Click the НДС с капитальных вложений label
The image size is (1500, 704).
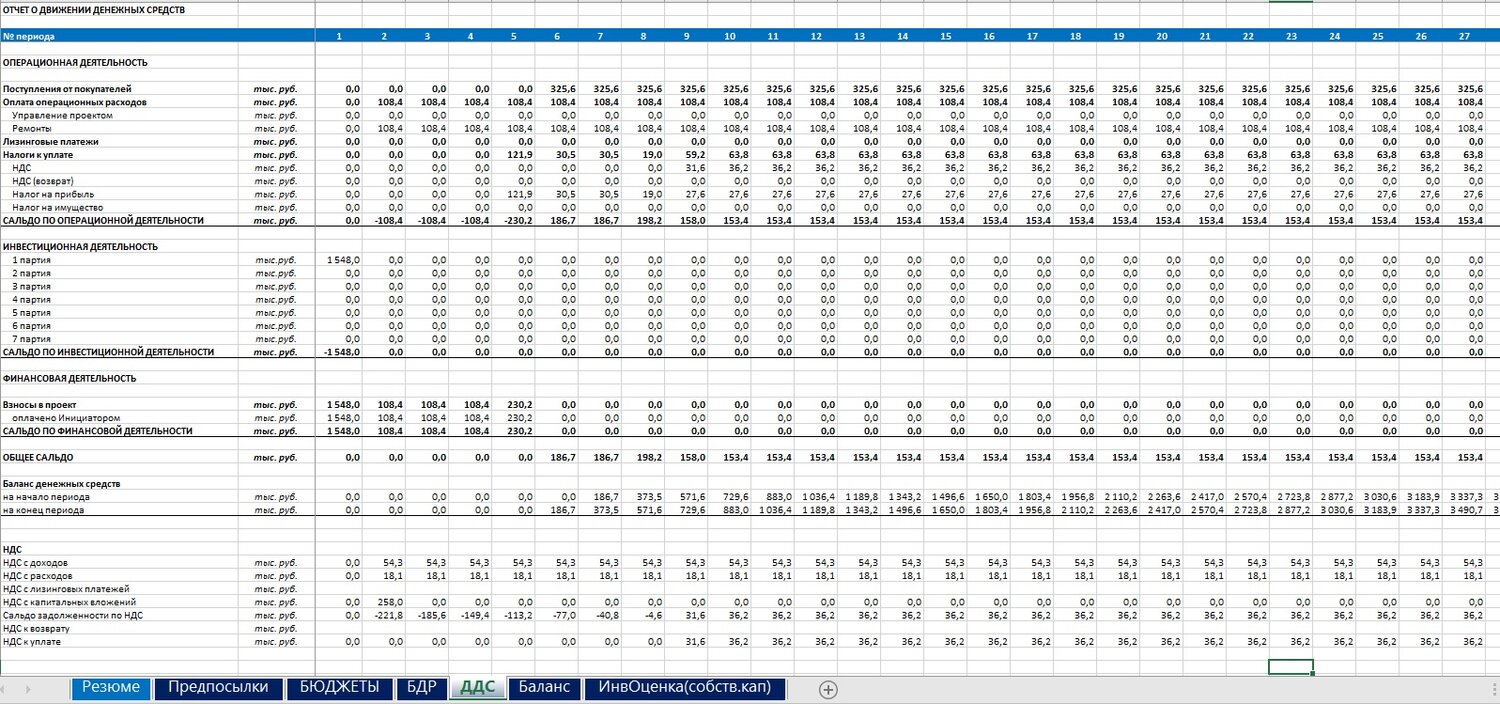click(x=69, y=602)
